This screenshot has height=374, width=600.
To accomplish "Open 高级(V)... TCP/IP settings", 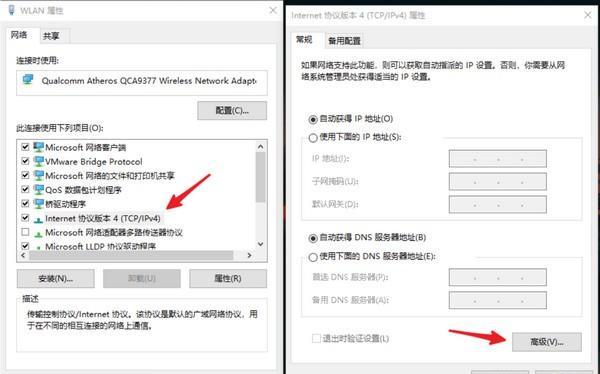I will [546, 342].
